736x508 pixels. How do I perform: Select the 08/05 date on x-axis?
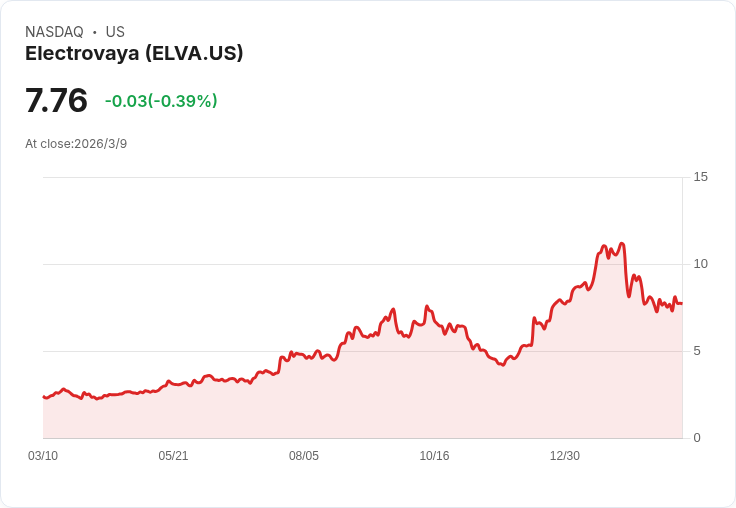pos(304,456)
